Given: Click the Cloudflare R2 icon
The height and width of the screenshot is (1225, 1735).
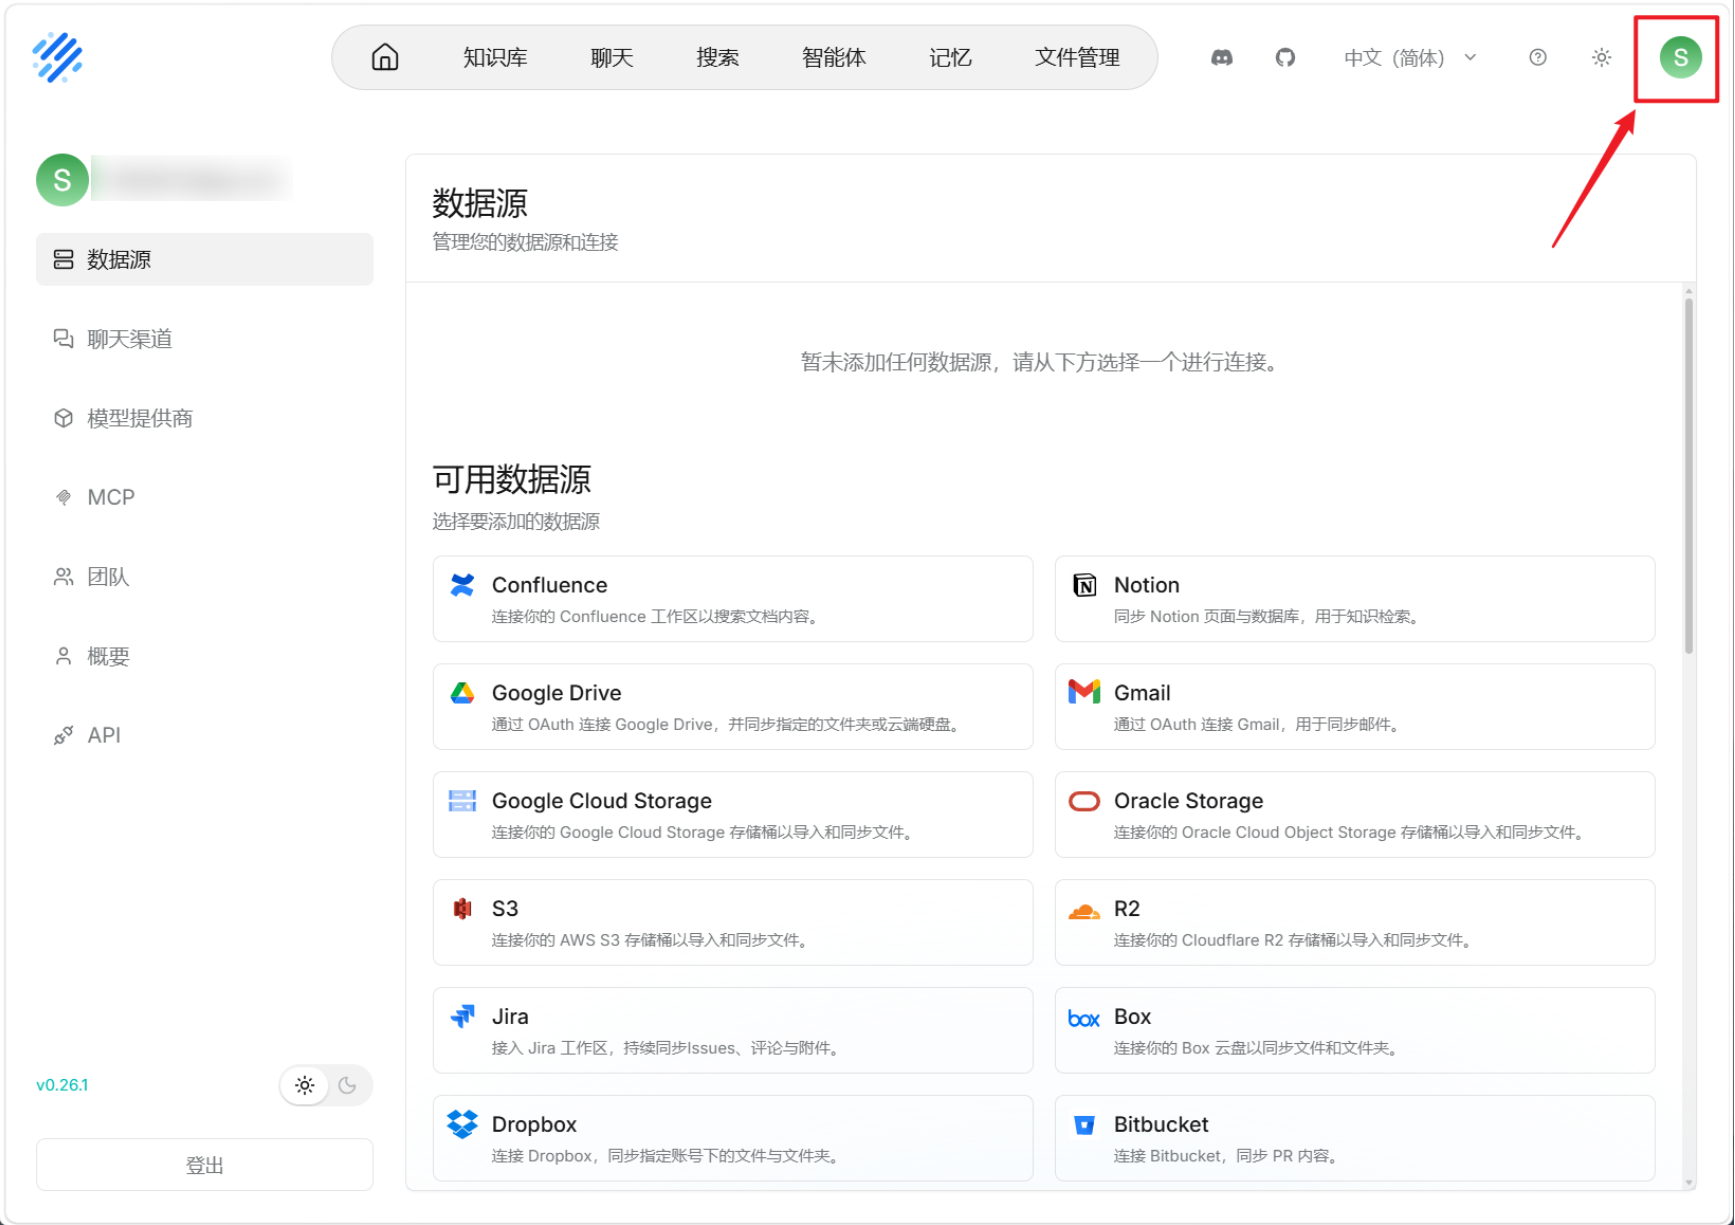Looking at the screenshot, I should (1084, 911).
